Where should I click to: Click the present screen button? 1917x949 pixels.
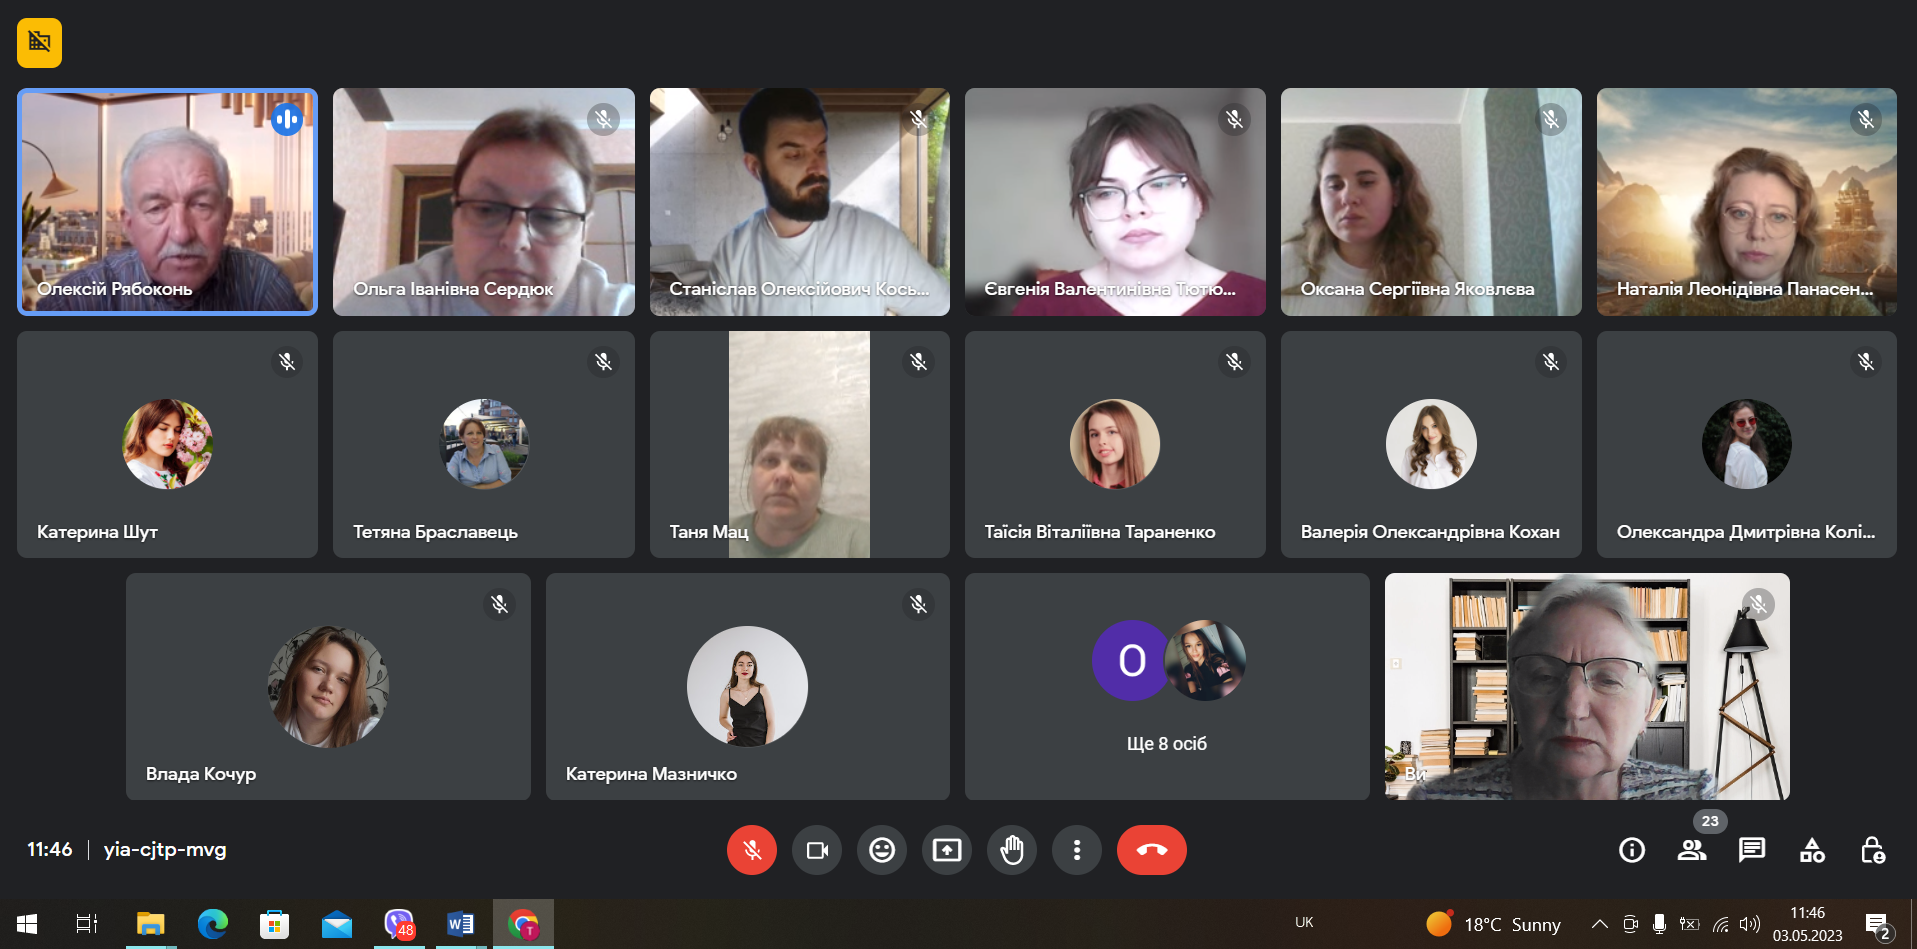947,850
